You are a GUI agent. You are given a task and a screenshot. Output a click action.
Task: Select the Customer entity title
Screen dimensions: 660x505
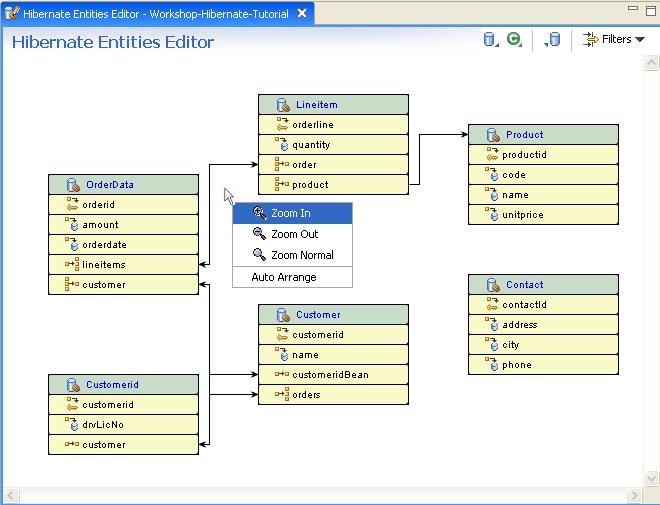pyautogui.click(x=318, y=315)
